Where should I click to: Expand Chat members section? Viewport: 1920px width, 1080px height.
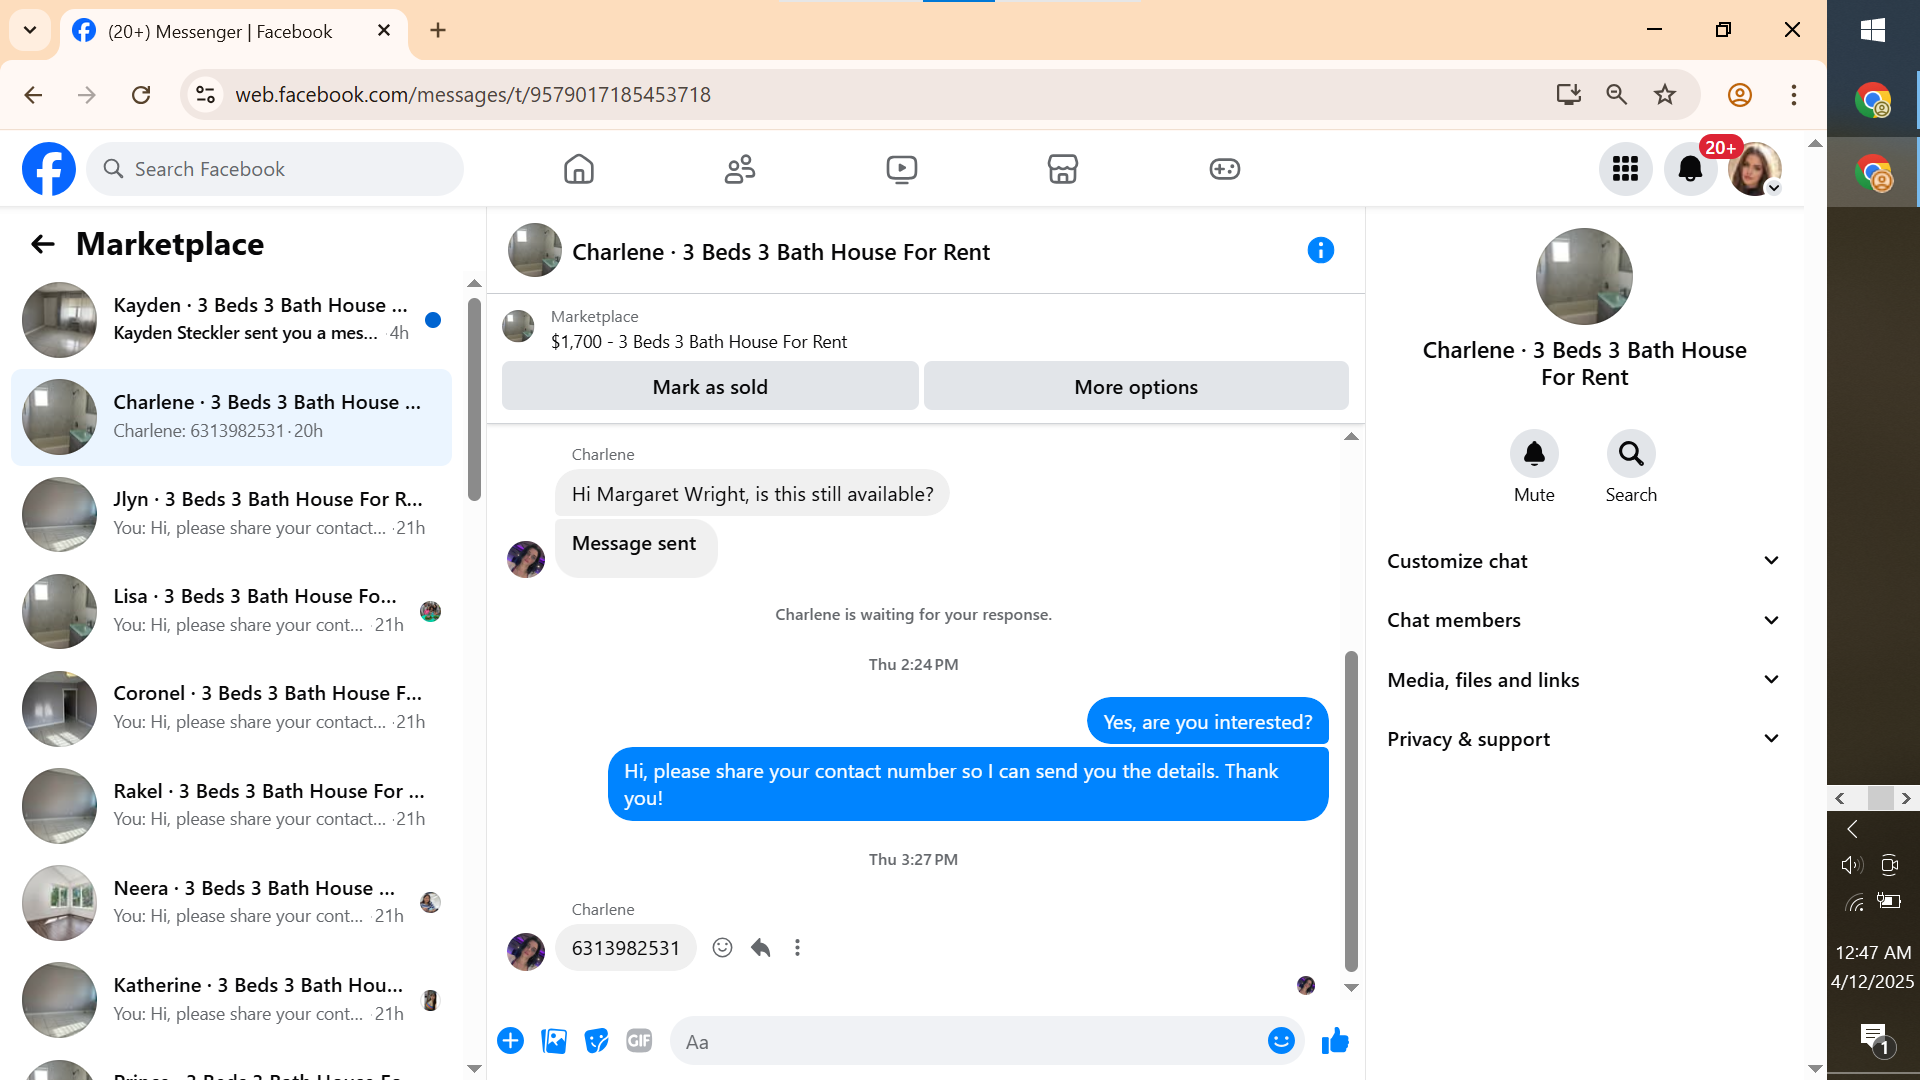1584,620
